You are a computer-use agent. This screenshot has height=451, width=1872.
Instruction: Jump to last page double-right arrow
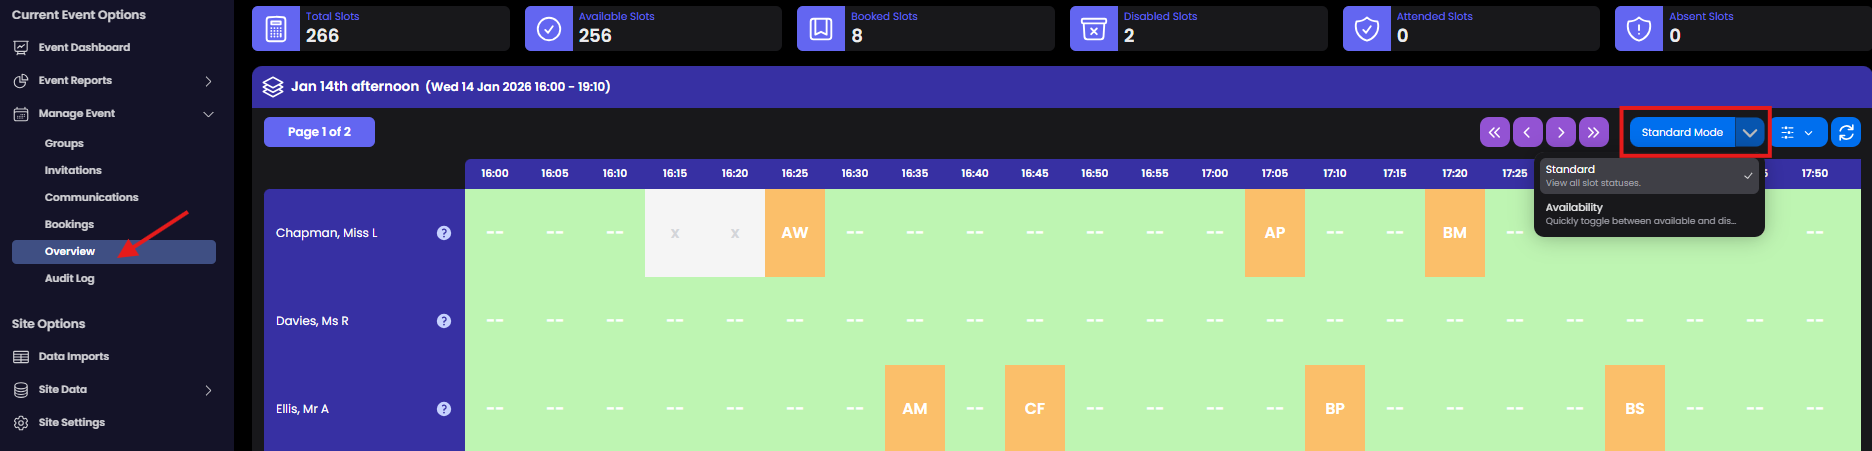1593,132
